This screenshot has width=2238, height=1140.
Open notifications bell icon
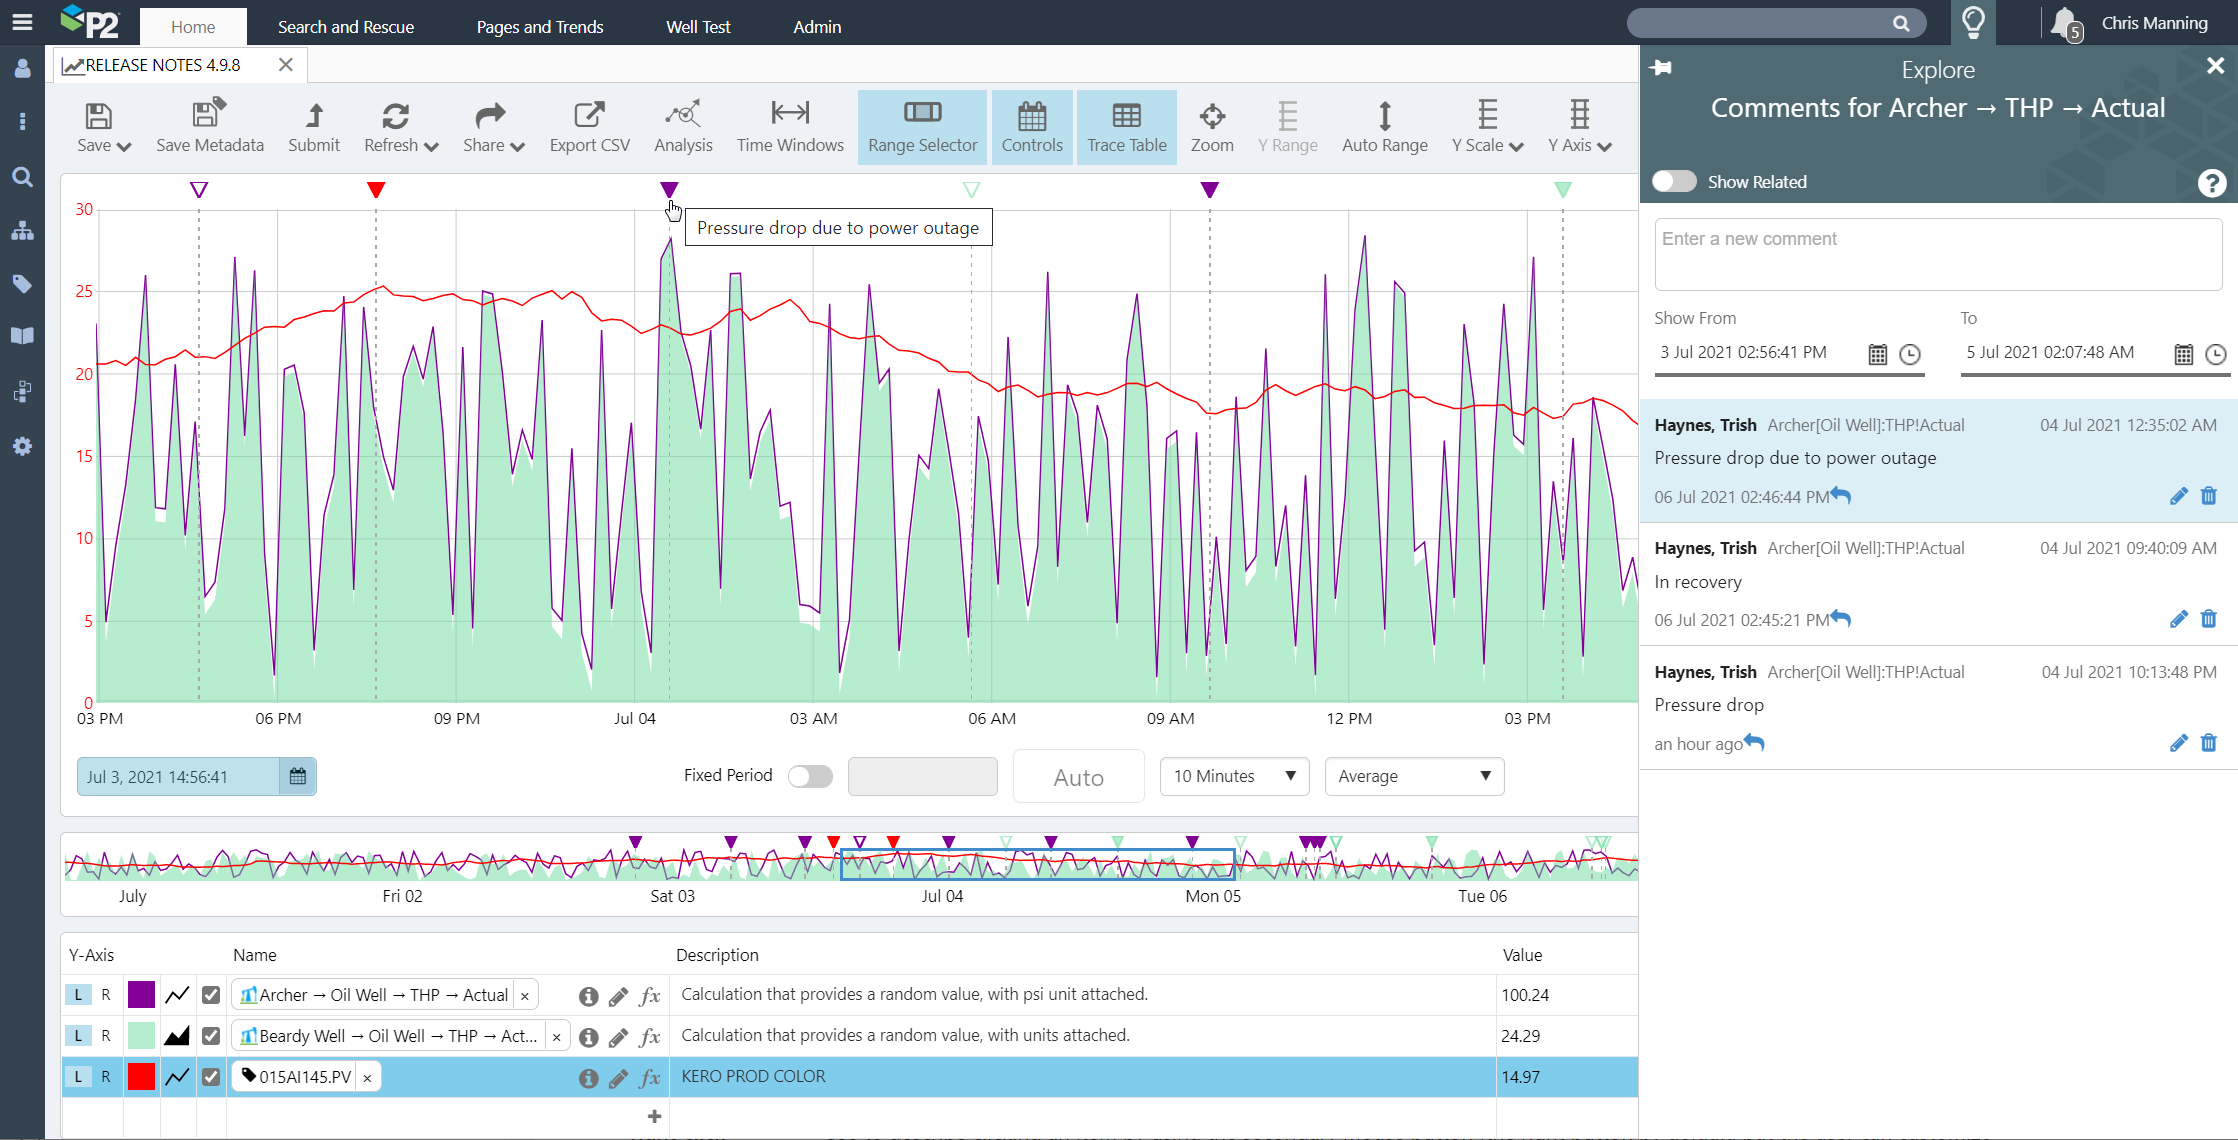tap(2063, 23)
